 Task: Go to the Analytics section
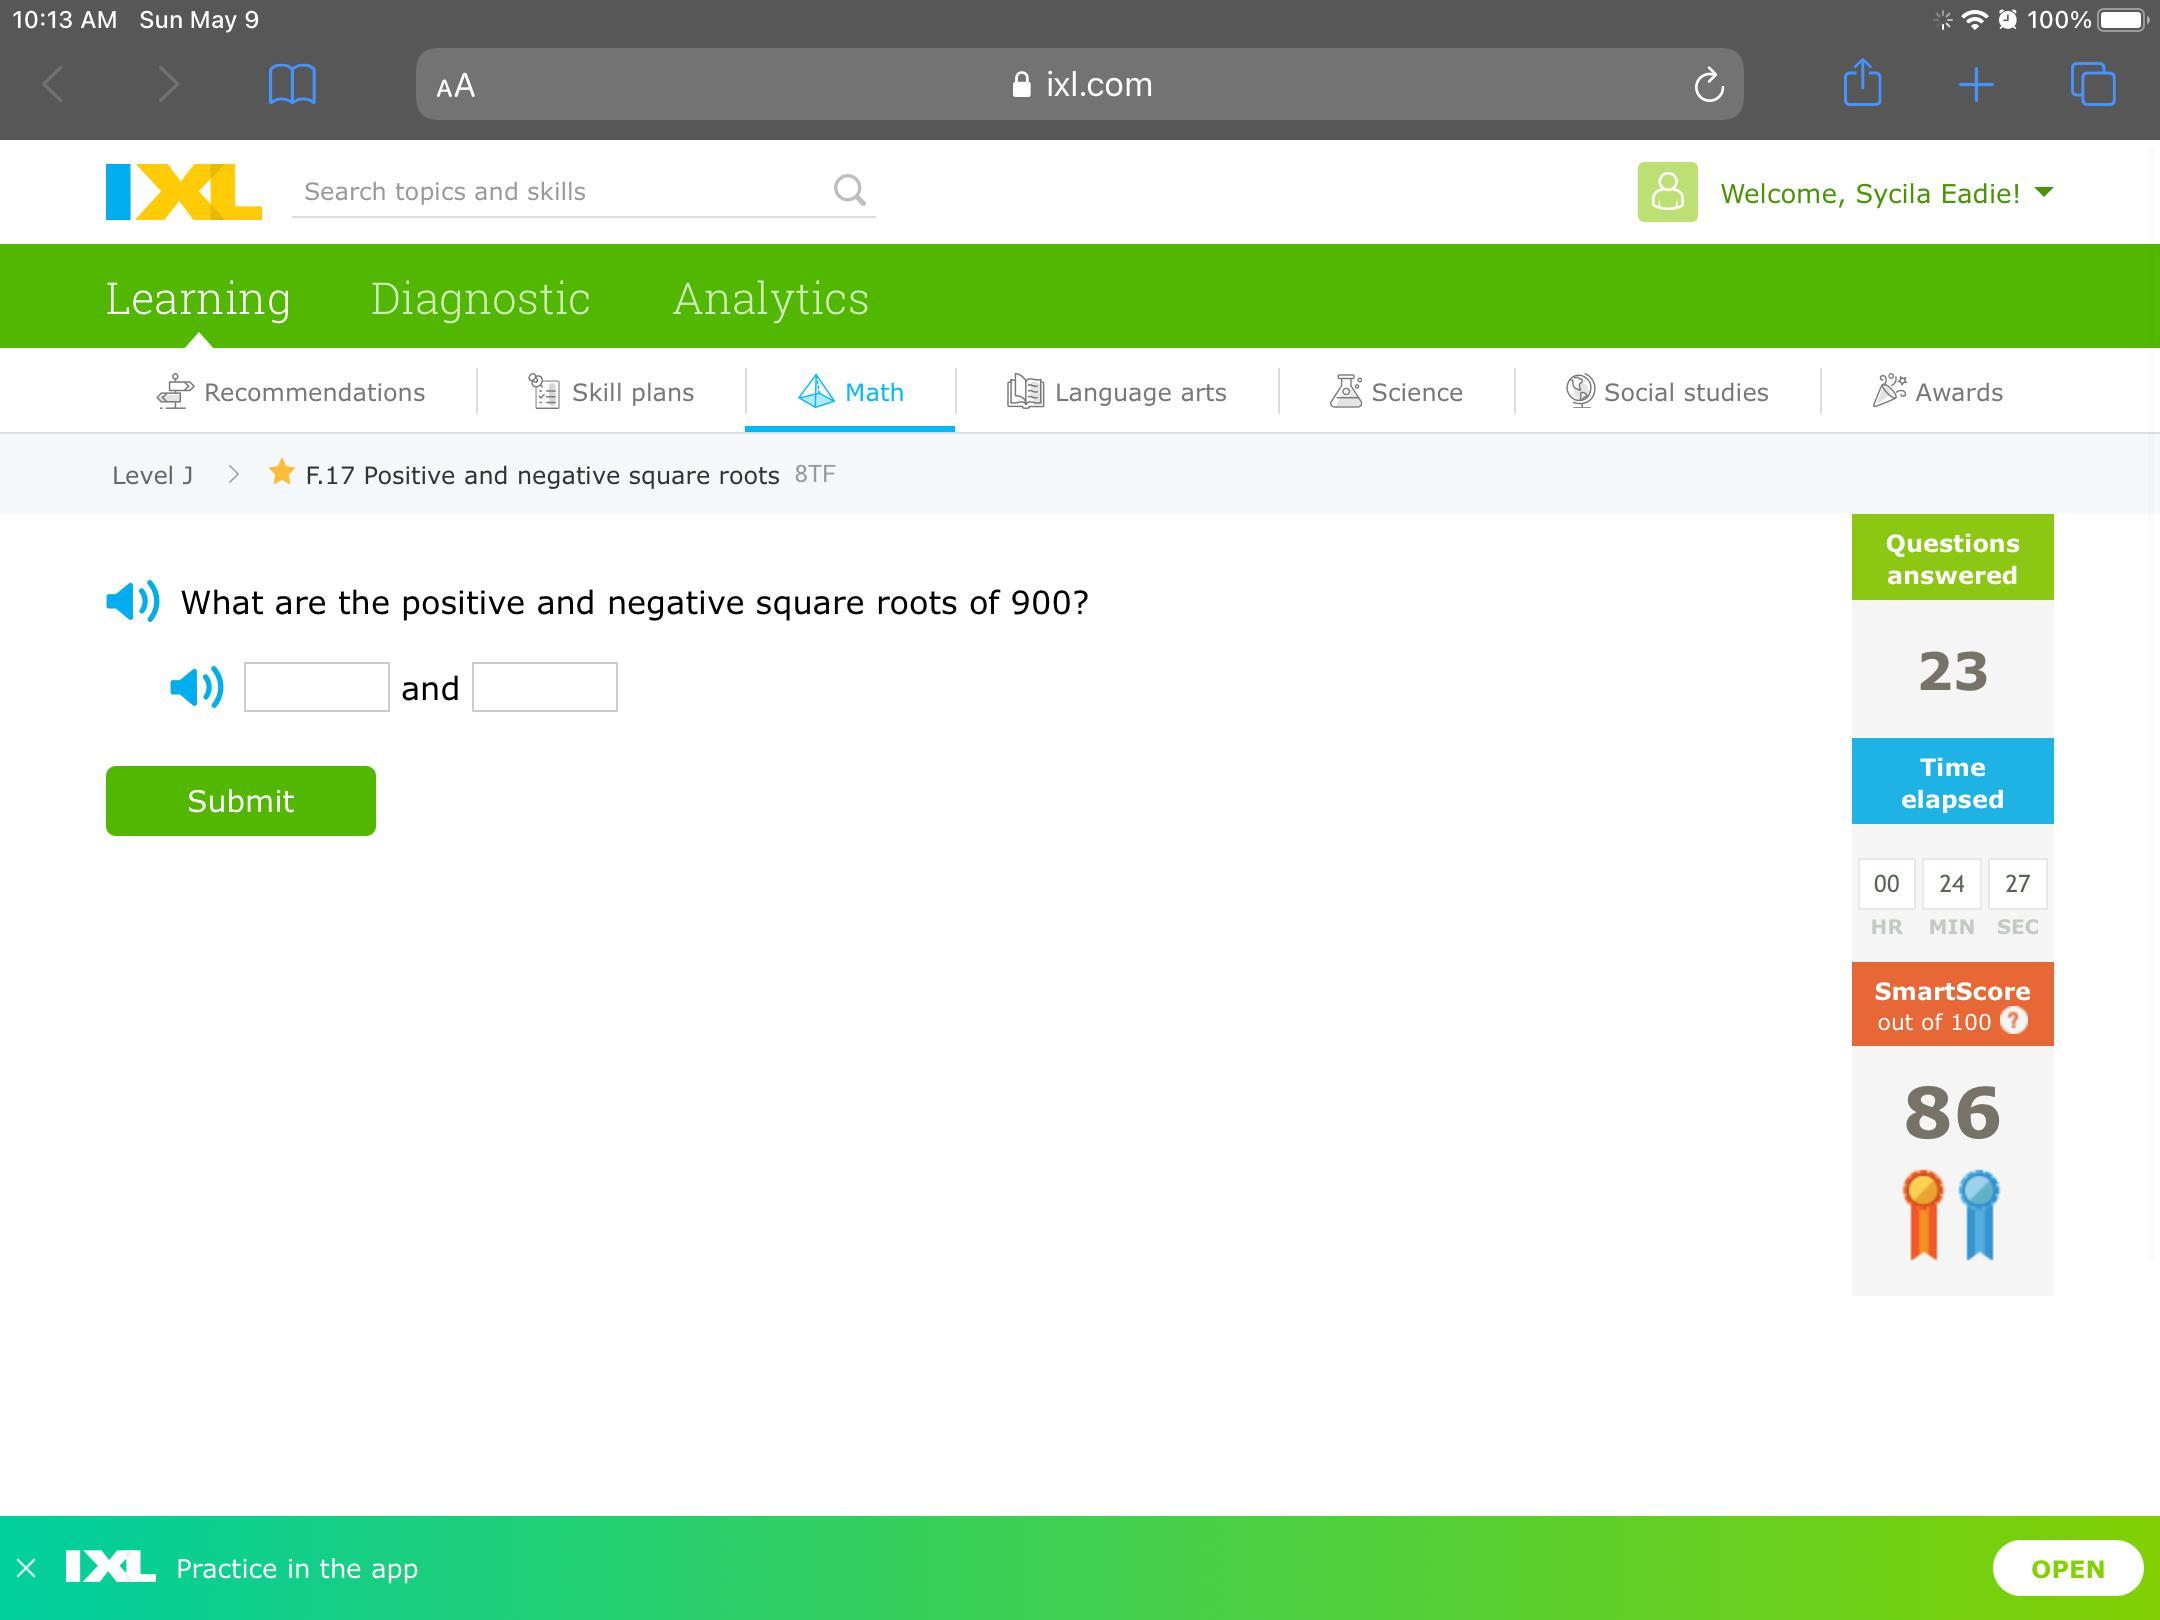(x=770, y=298)
